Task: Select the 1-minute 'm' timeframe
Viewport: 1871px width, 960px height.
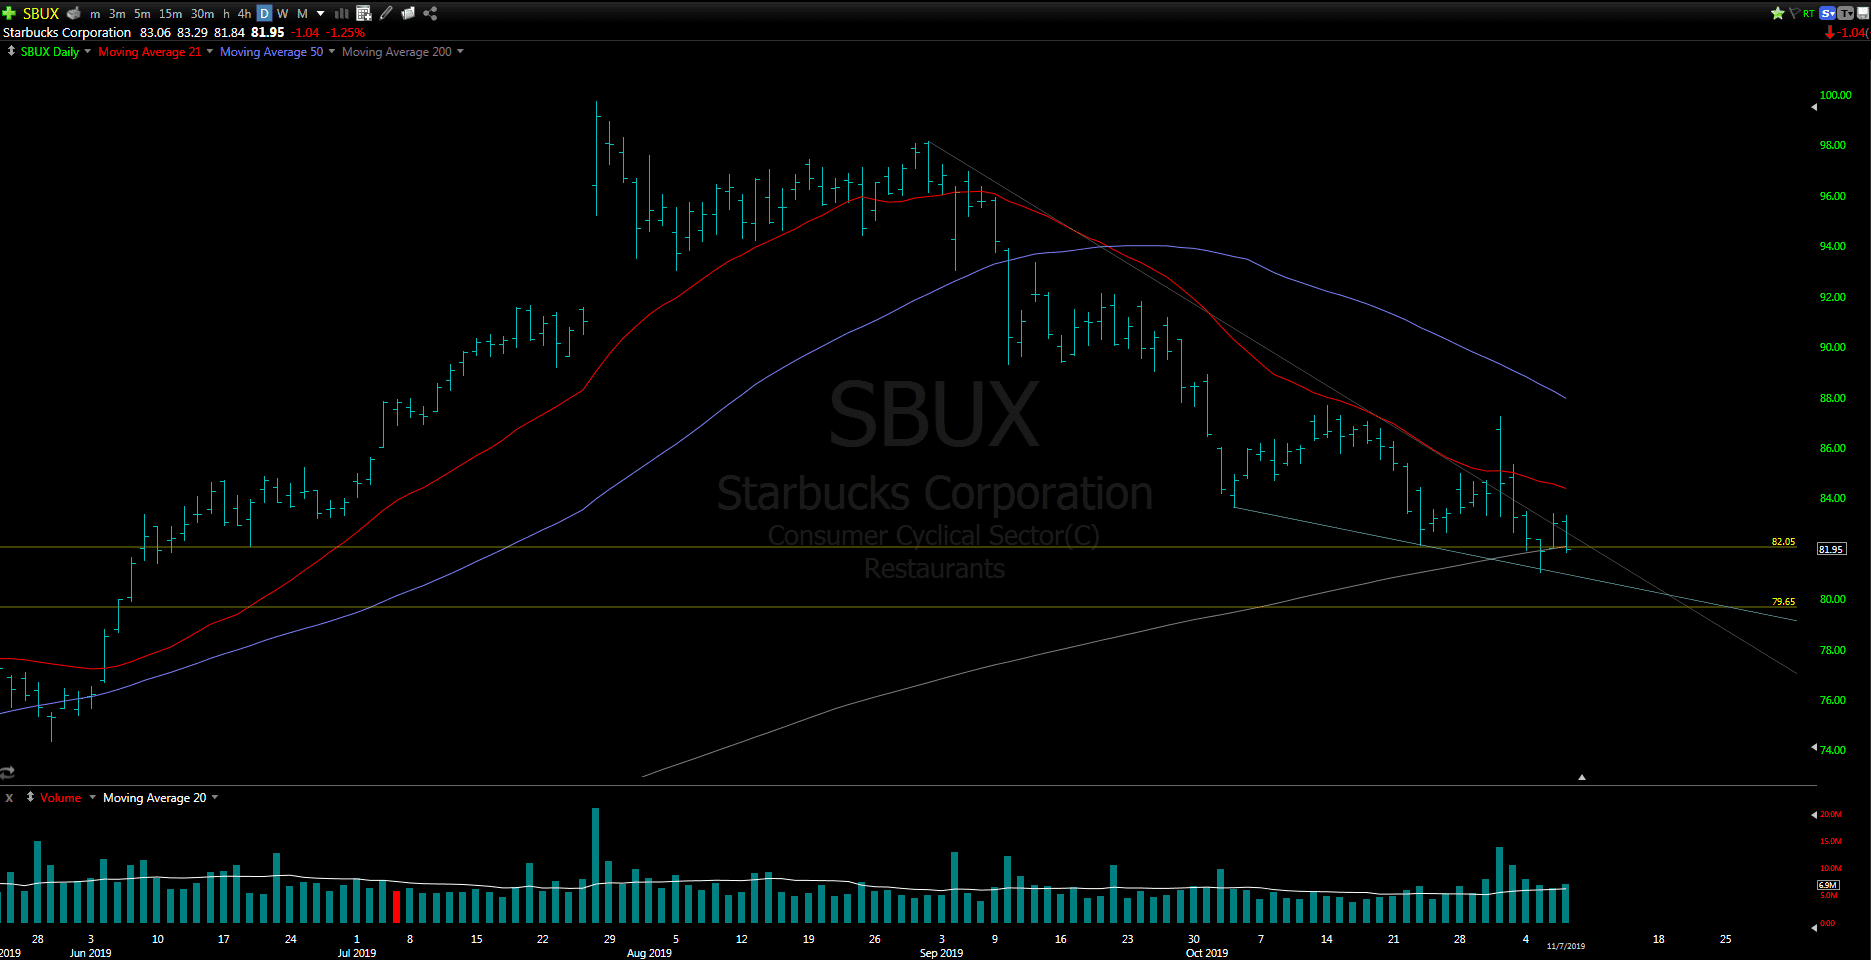Action: [95, 14]
